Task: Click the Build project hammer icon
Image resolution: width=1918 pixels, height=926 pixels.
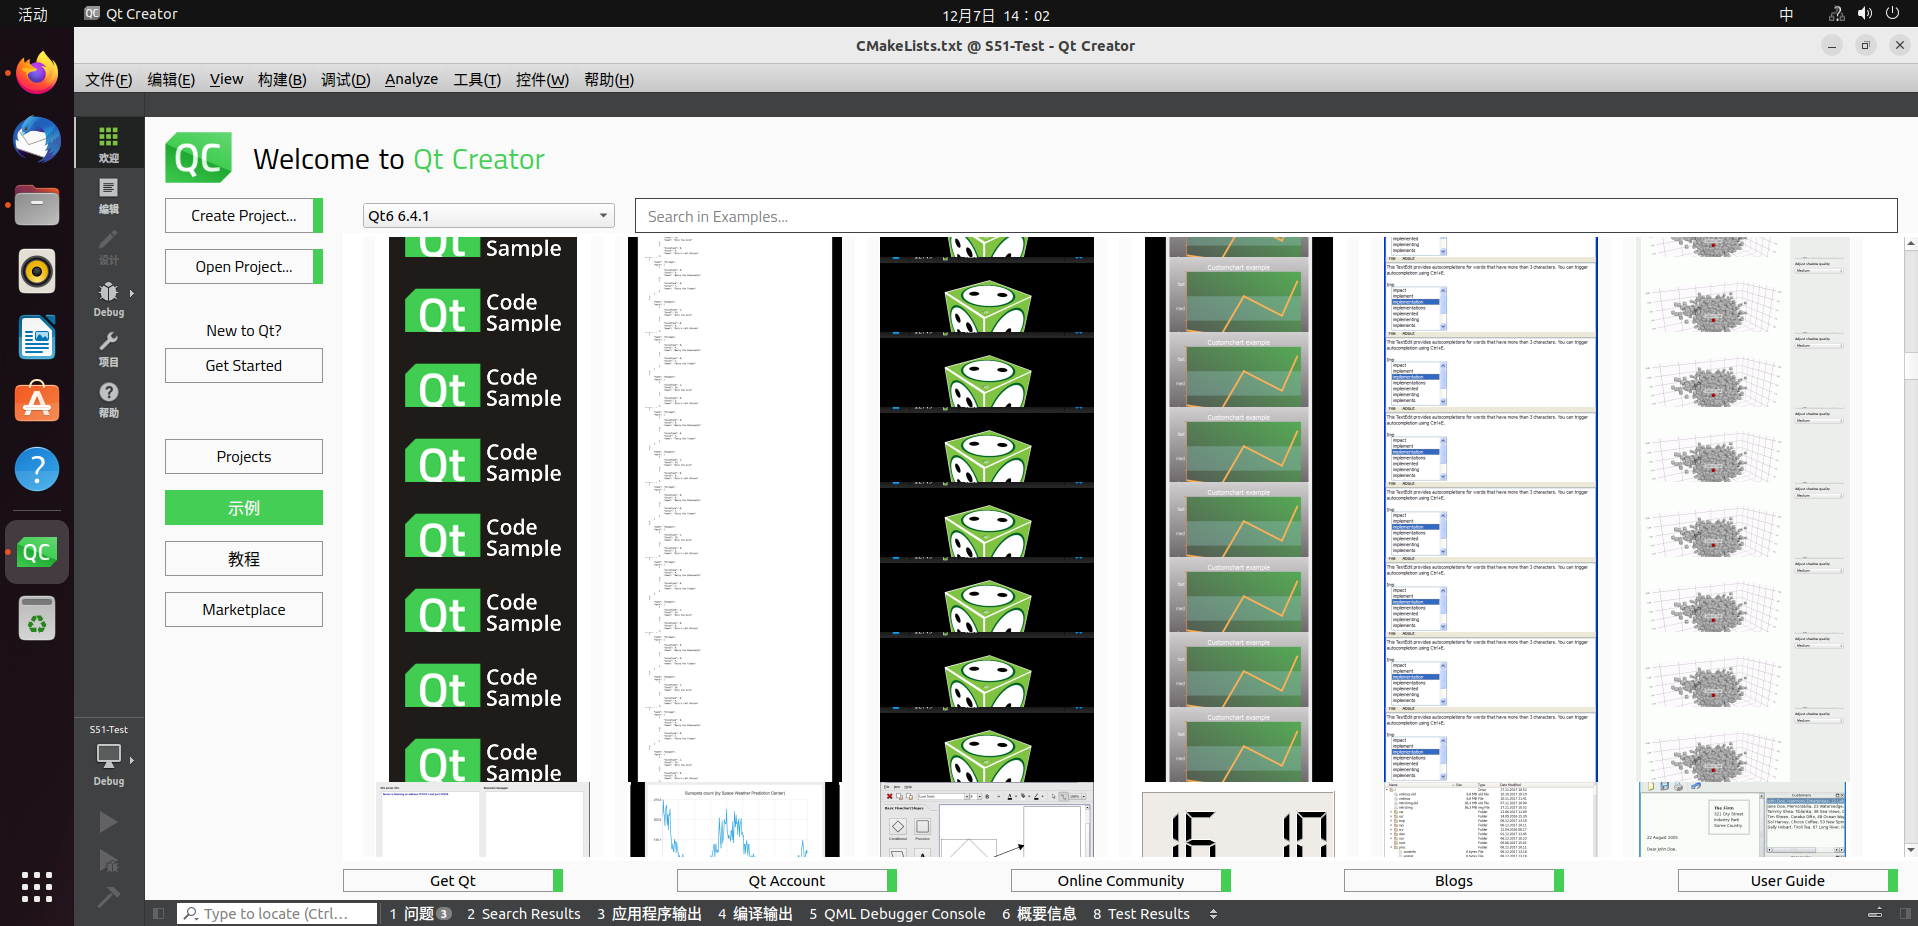Action: point(108,897)
